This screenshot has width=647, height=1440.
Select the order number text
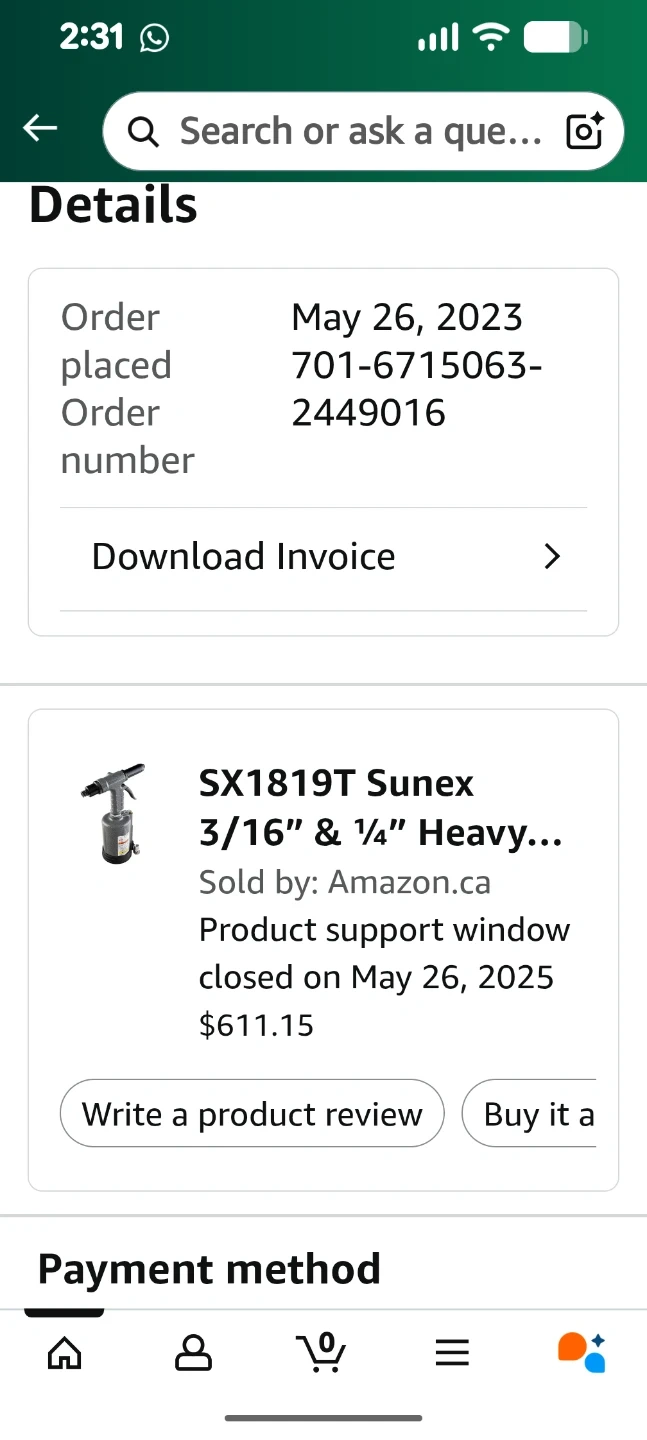tap(416, 389)
